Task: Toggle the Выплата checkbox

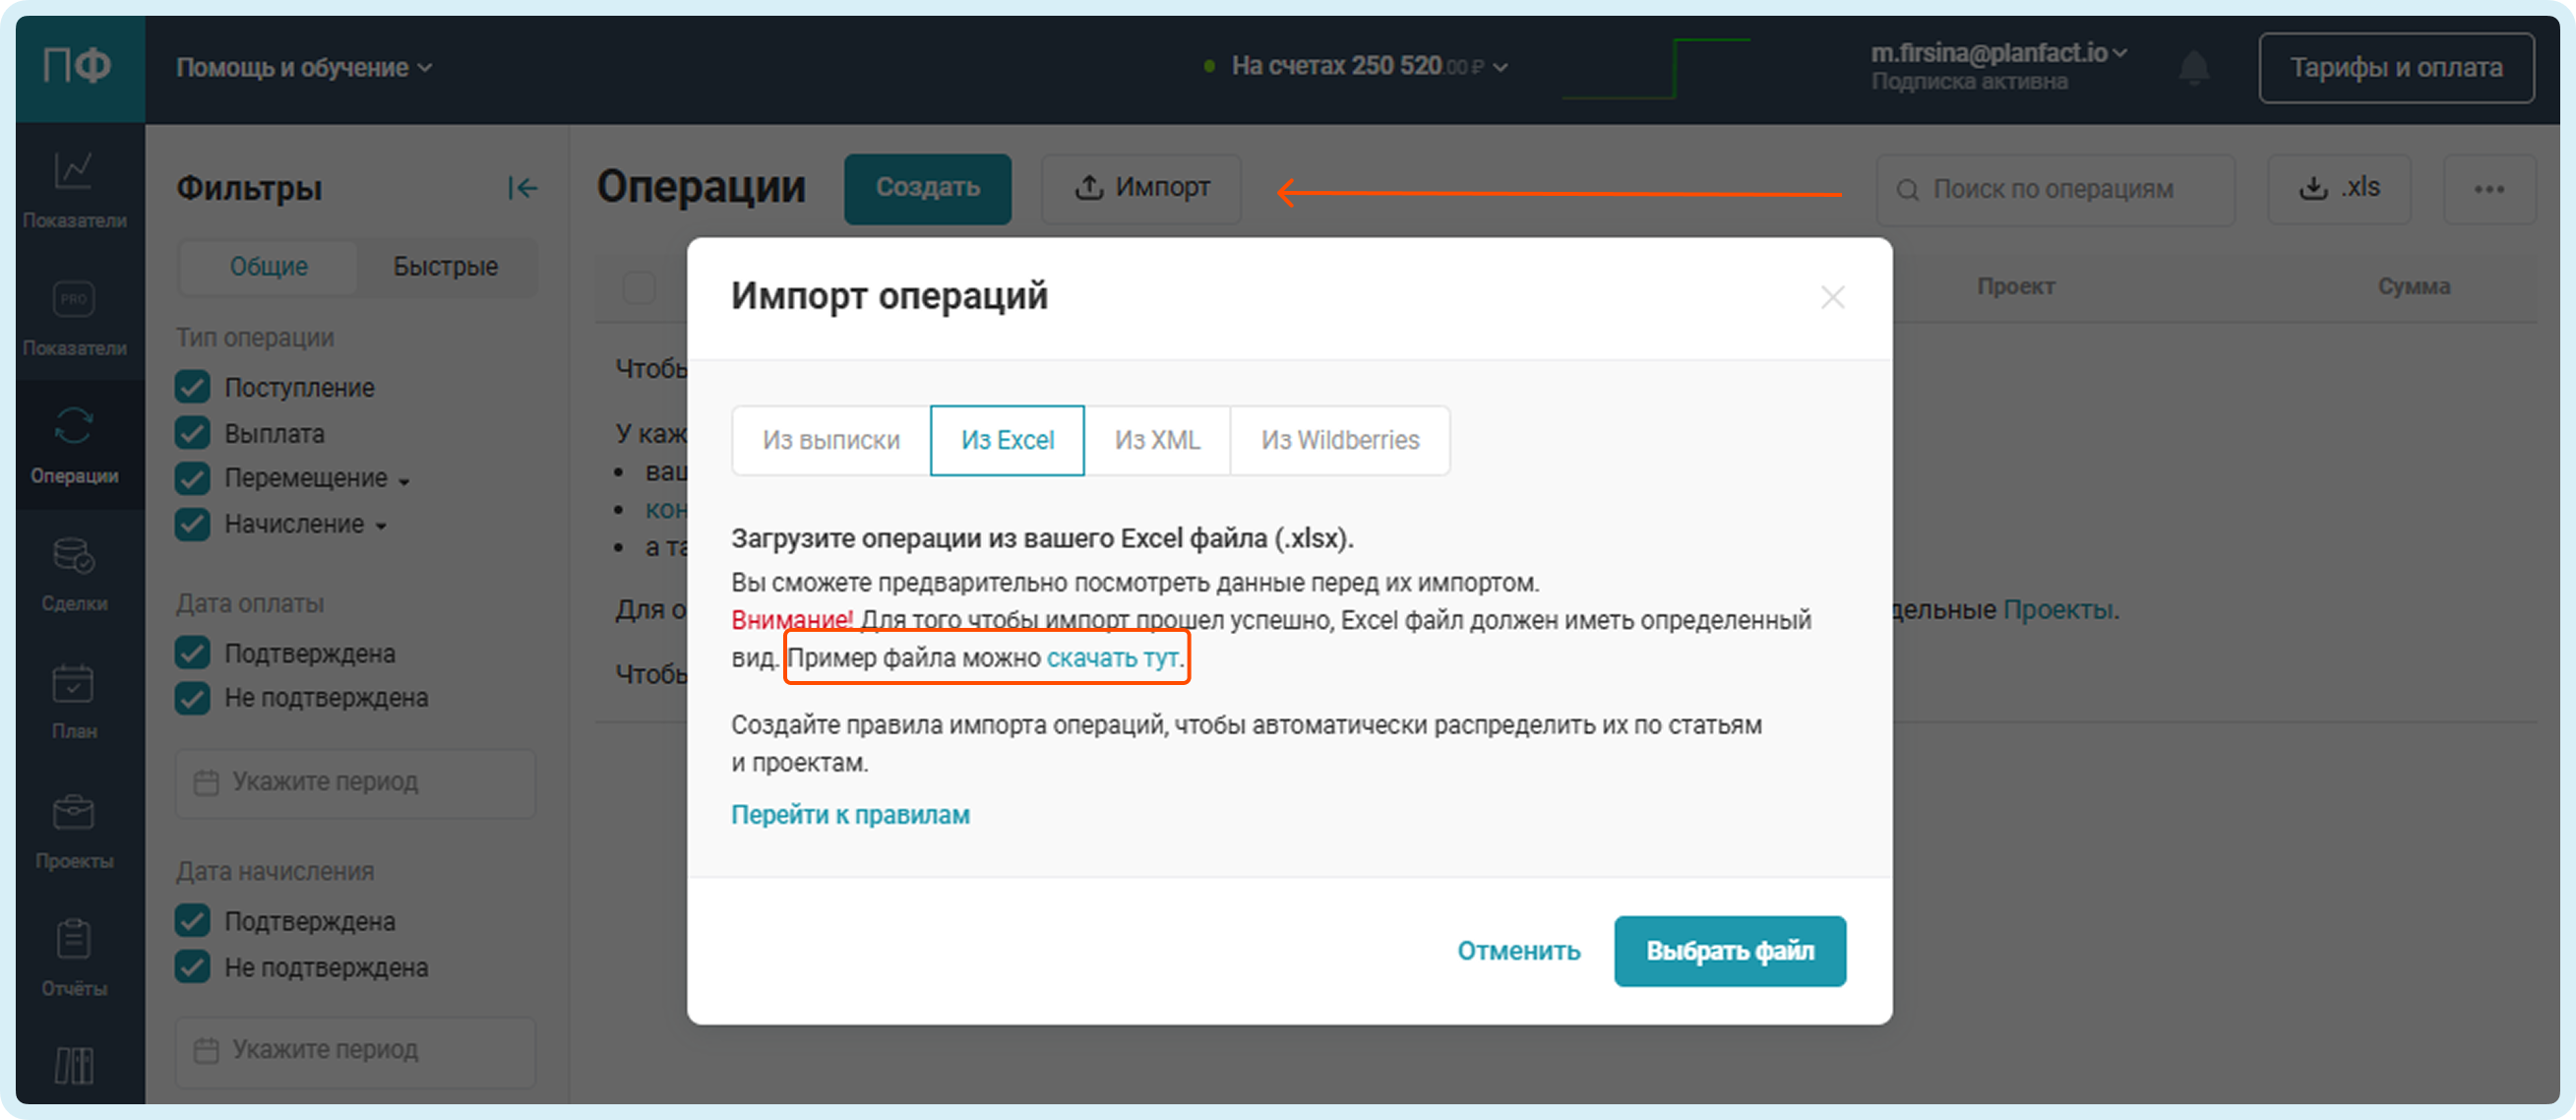Action: [x=193, y=433]
